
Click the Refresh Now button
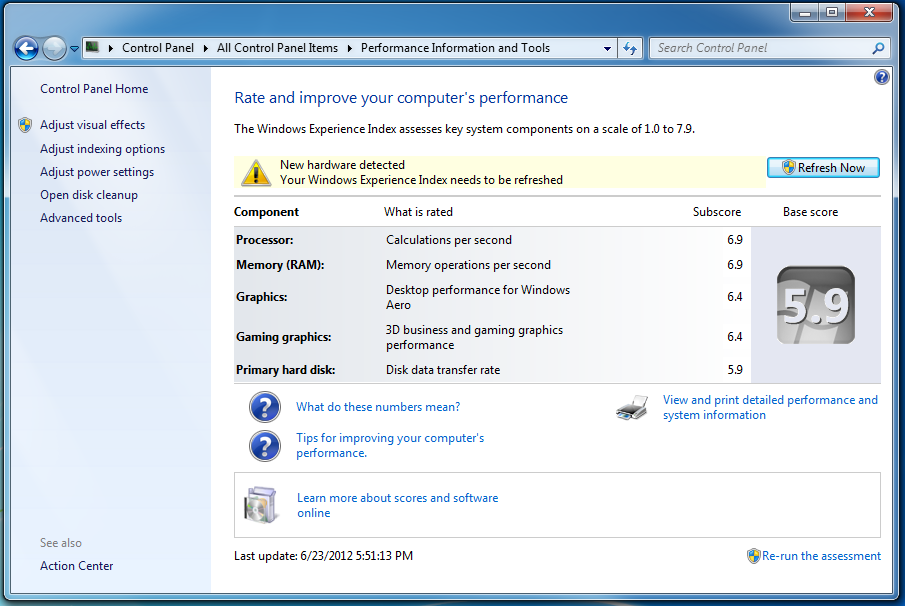pyautogui.click(x=823, y=168)
